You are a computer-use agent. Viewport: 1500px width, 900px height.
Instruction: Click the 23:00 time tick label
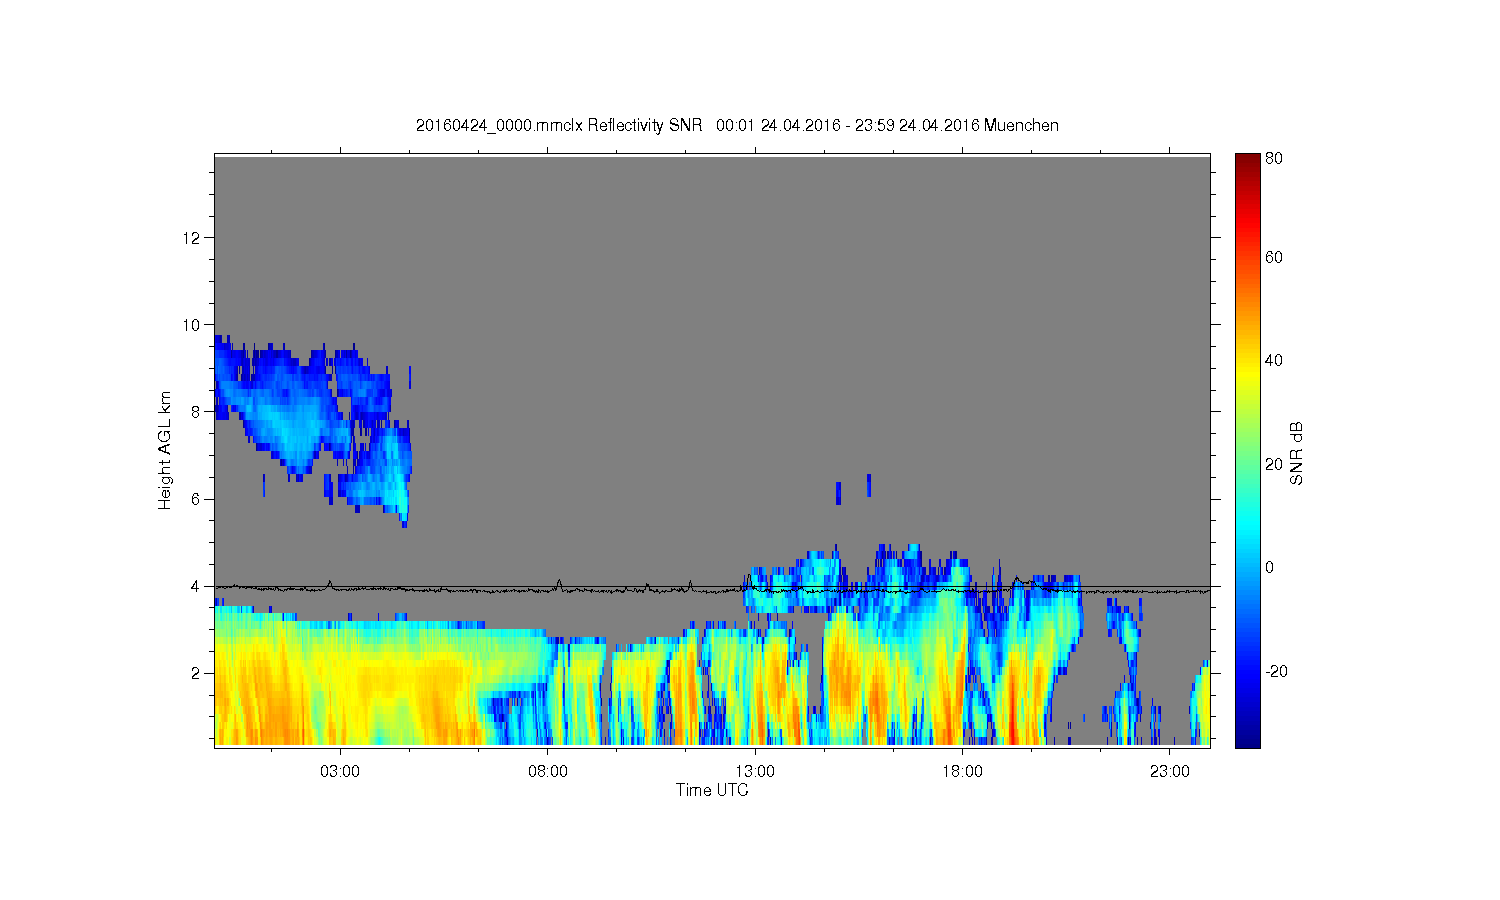1170,772
